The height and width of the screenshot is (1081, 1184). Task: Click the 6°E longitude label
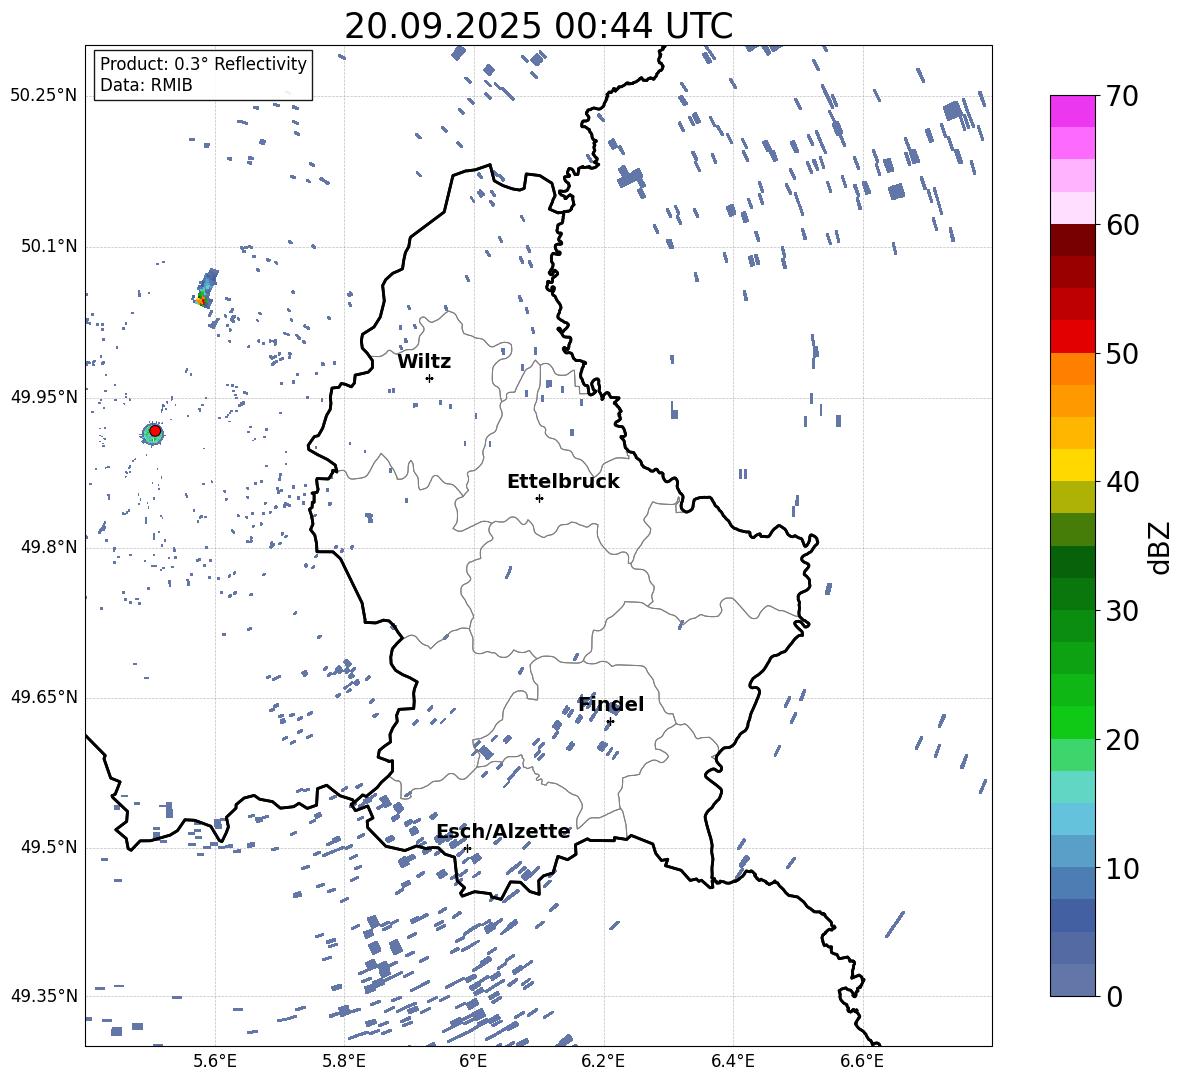click(x=473, y=1061)
